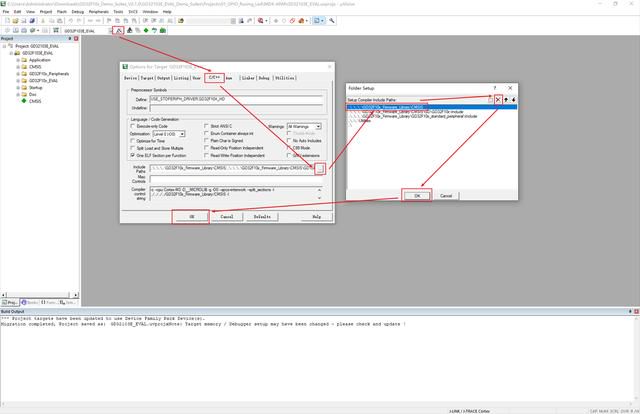Click the New file toolbar icon
This screenshot has height=414, width=640.
[x=7, y=20]
